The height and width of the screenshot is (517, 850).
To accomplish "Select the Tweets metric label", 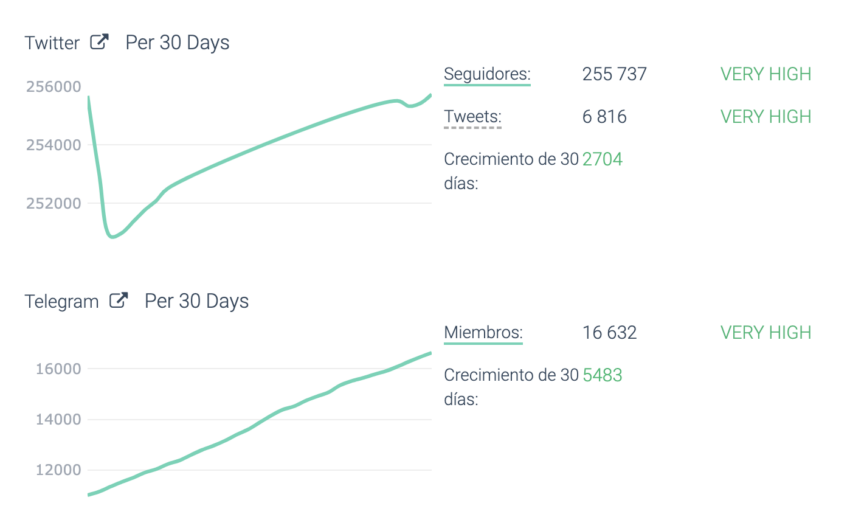I will [x=473, y=116].
